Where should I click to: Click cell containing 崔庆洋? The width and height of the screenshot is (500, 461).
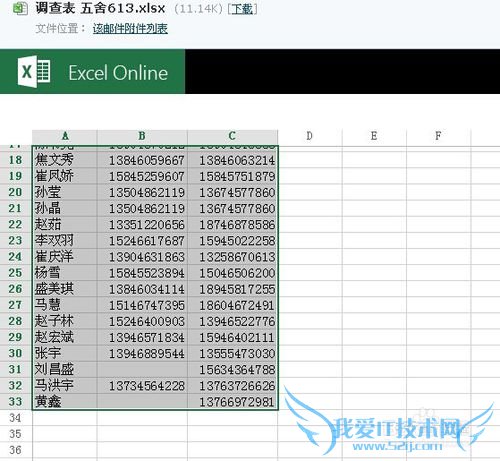click(x=65, y=257)
